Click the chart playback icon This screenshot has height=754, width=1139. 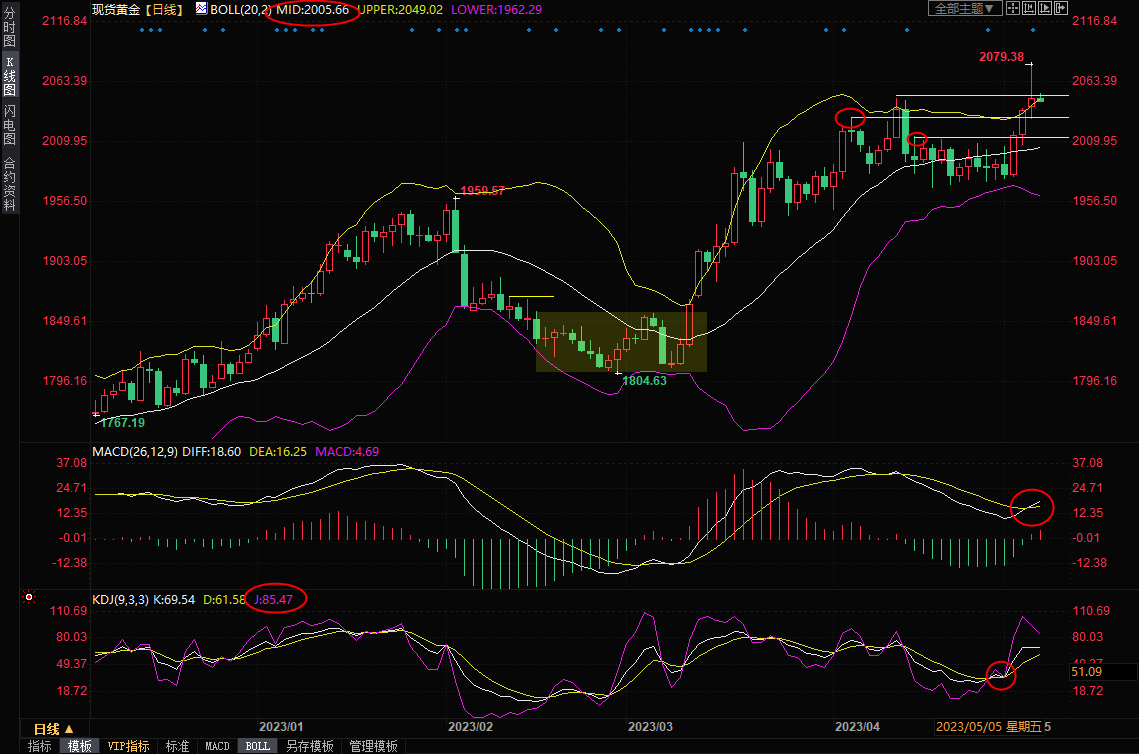[1045, 8]
